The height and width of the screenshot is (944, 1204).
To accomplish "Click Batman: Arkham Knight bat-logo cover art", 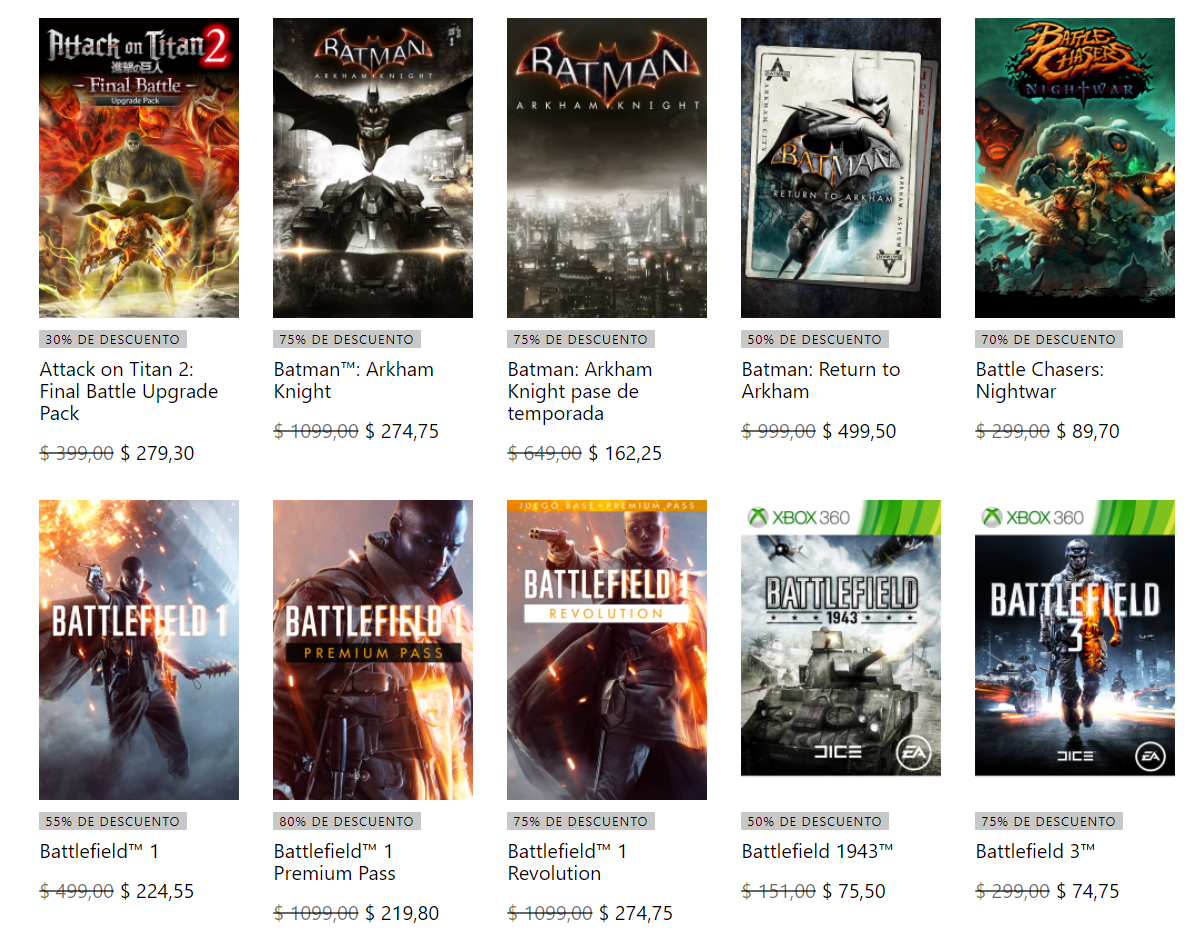I will (x=373, y=168).
